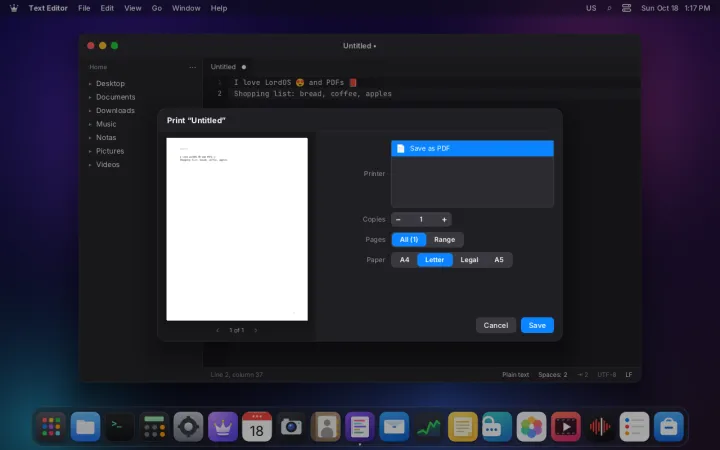Open the Reminders list app in dock
Screen dimensions: 720x450
click(x=634, y=427)
